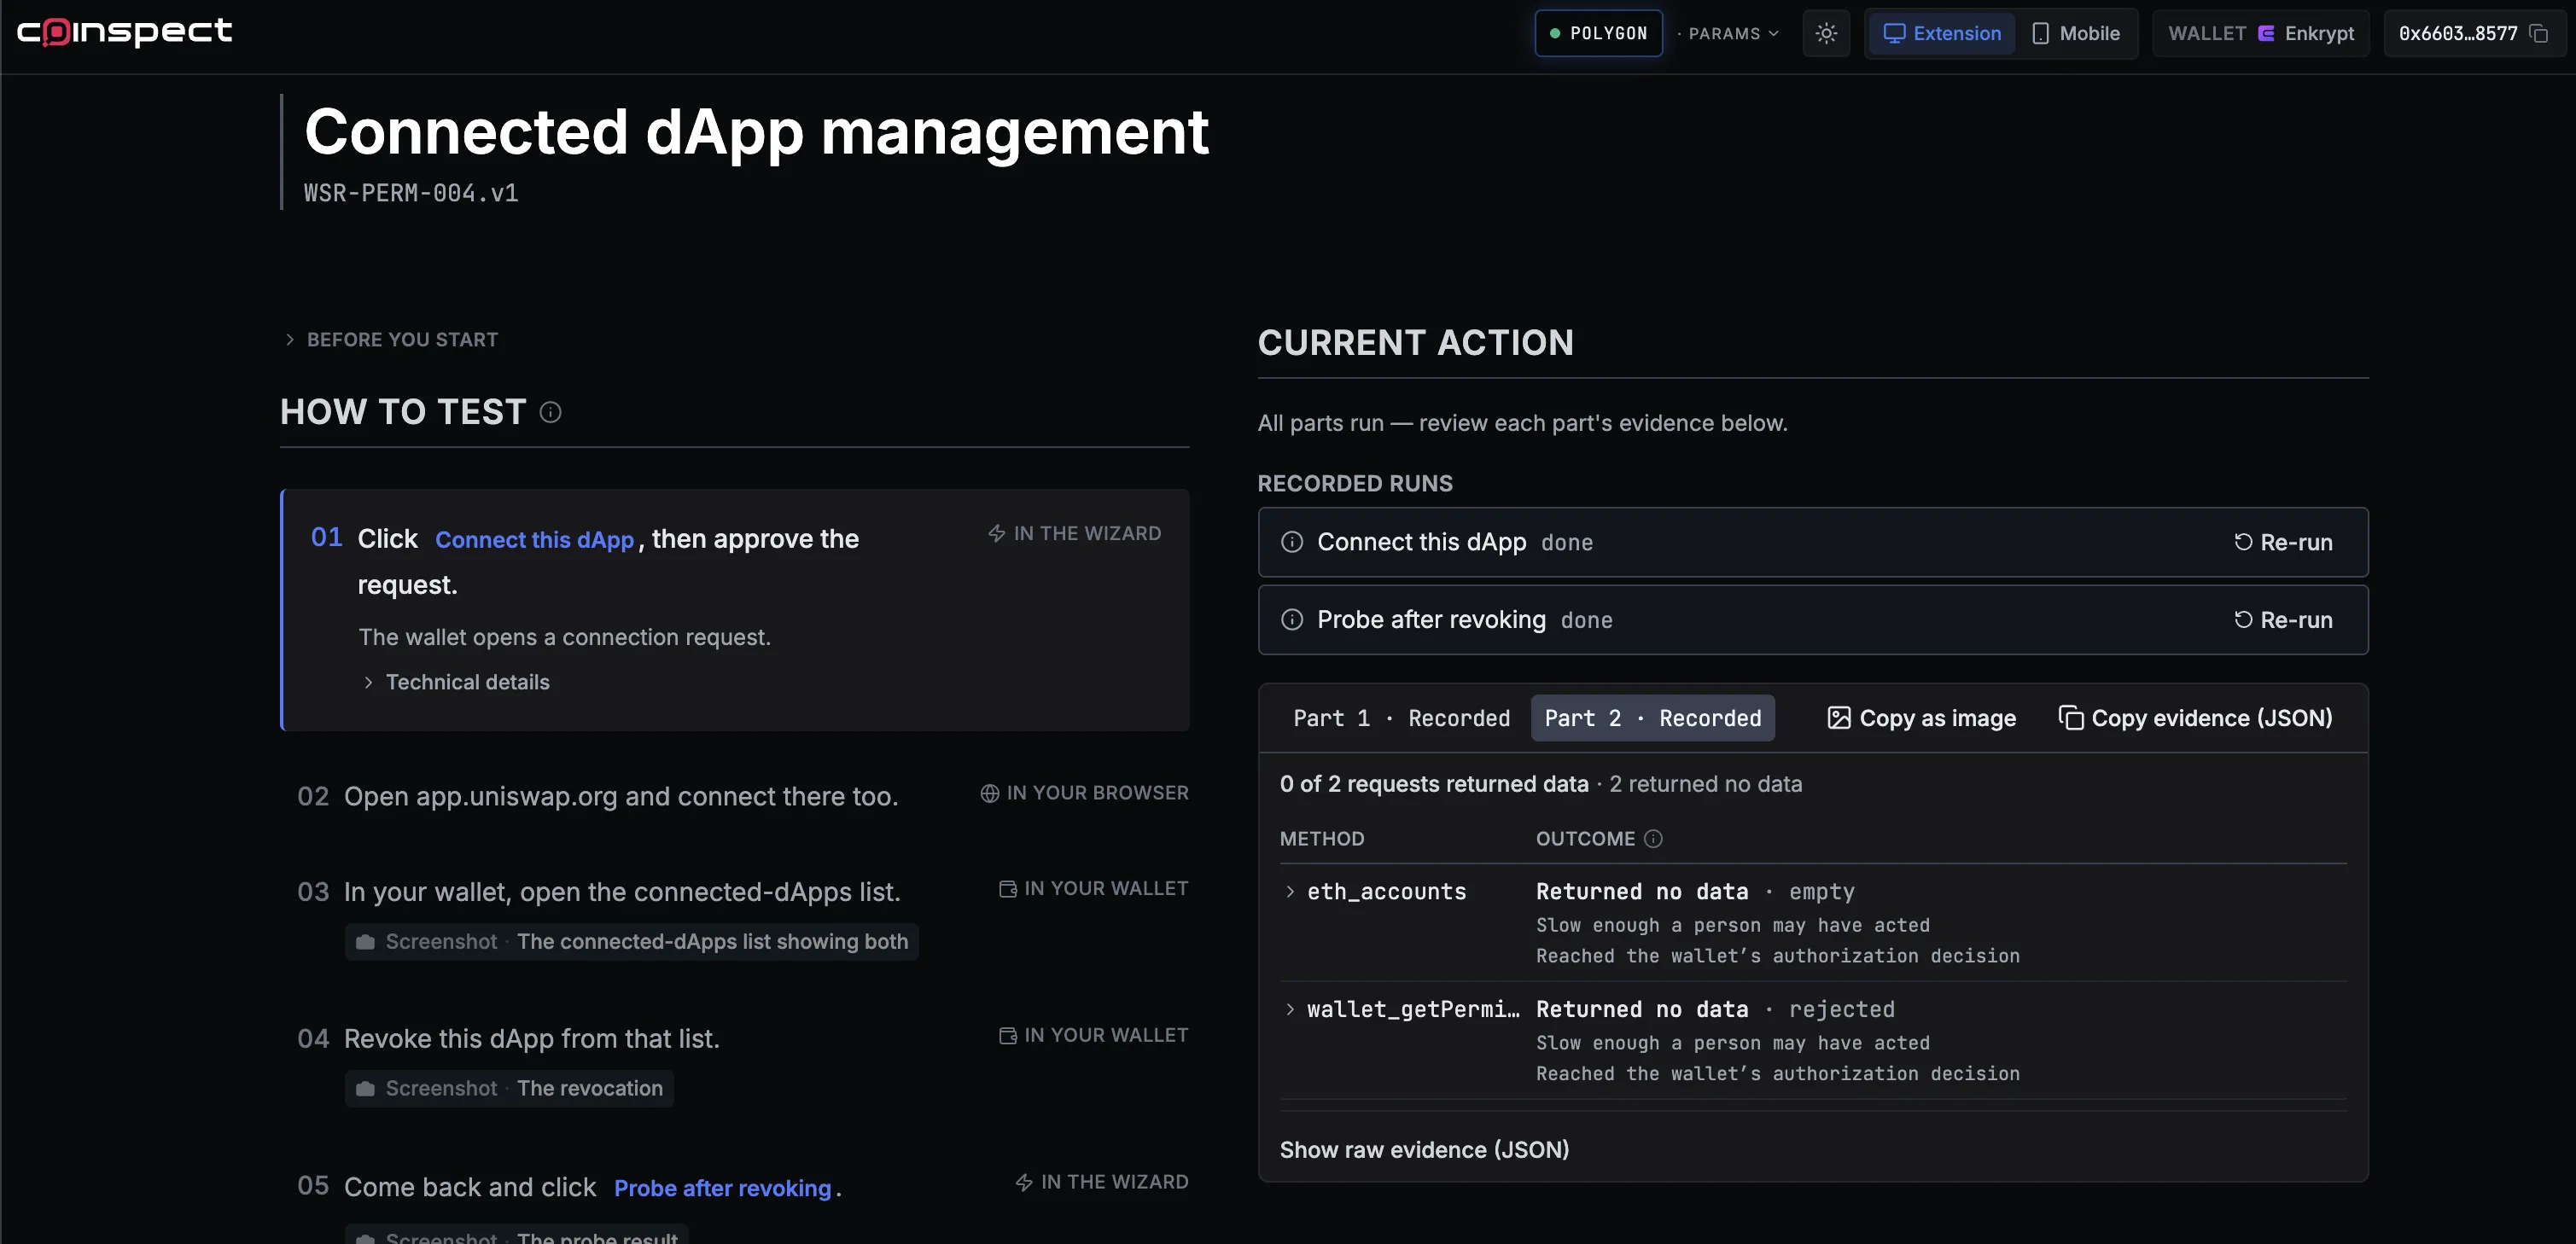Image resolution: width=2576 pixels, height=1244 pixels.
Task: Click the Screenshot chip The revocation
Action: point(509,1089)
